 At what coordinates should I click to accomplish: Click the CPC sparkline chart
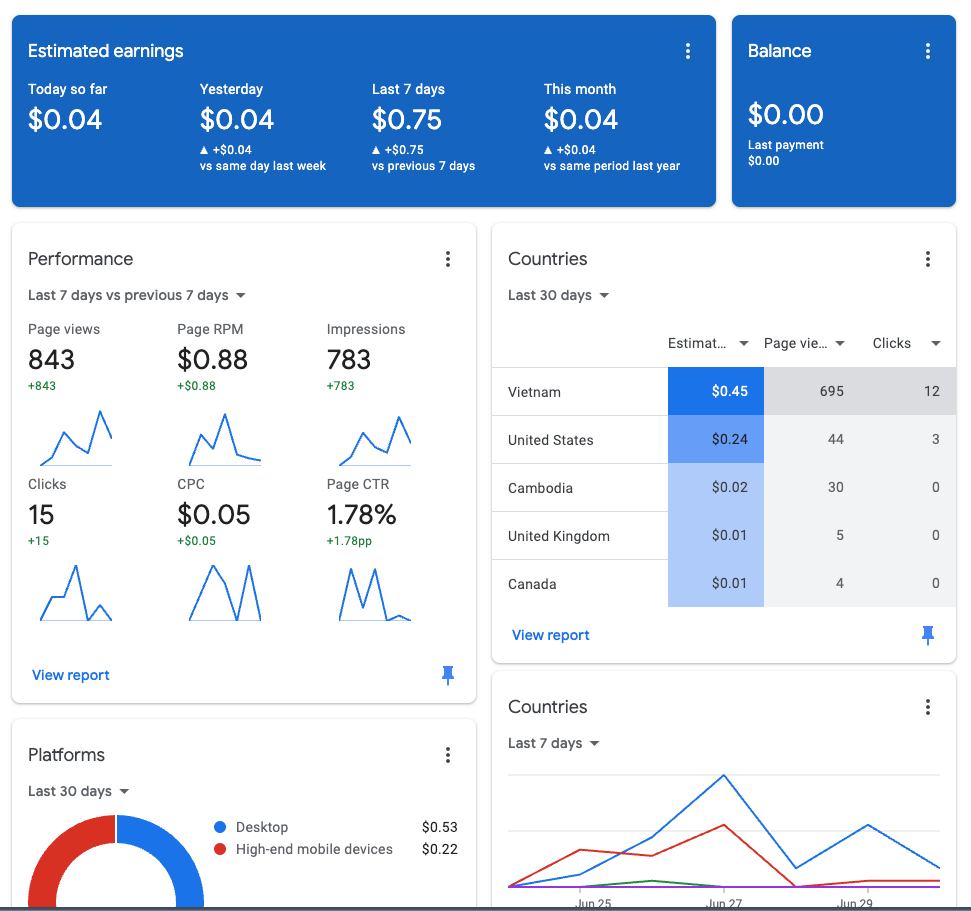[225, 592]
